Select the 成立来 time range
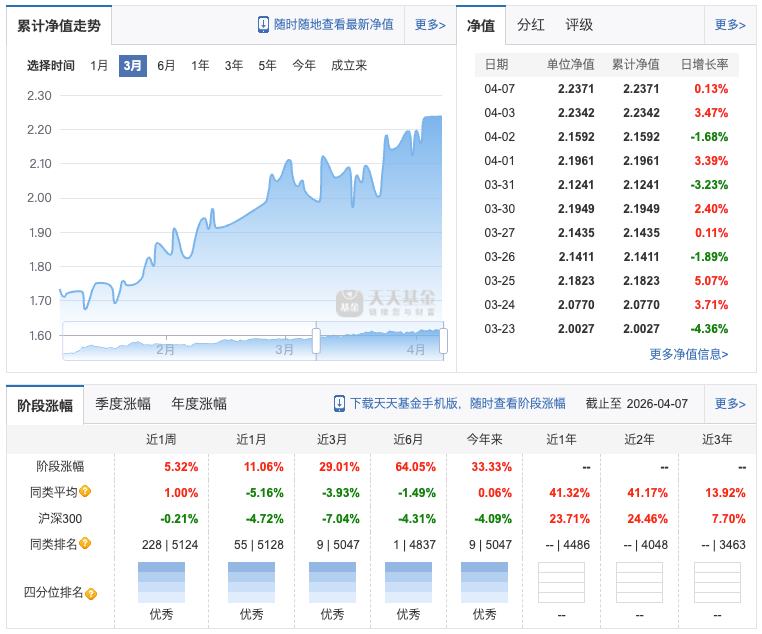 (349, 65)
